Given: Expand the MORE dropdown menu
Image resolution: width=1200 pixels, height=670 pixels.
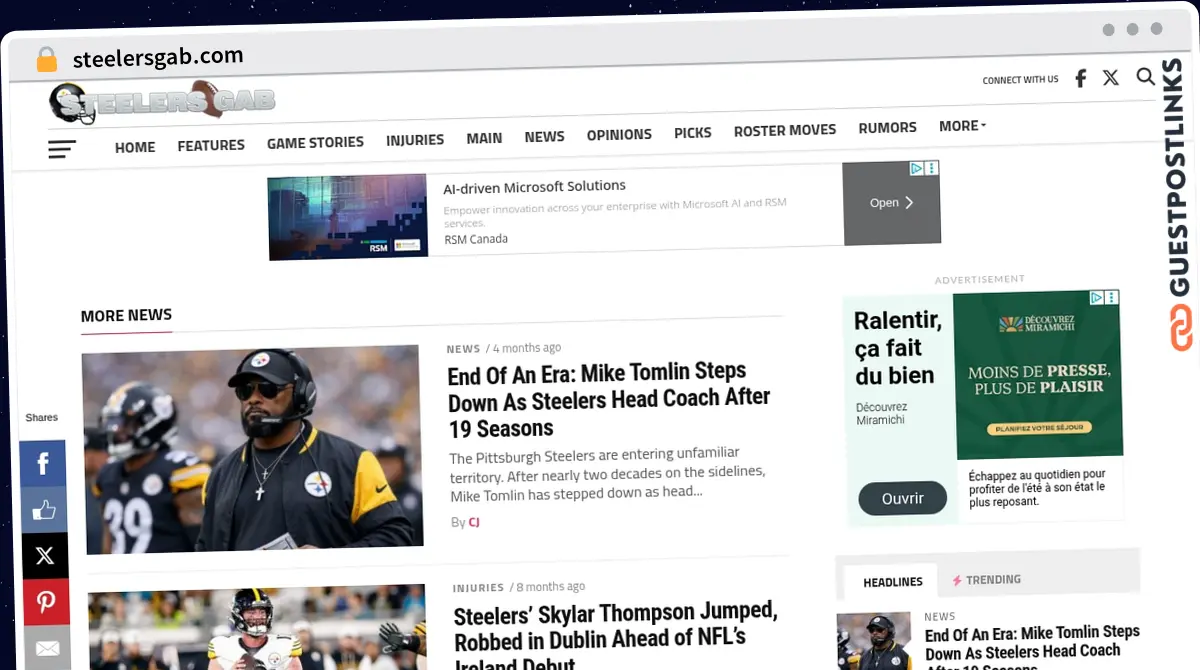Looking at the screenshot, I should tap(962, 126).
